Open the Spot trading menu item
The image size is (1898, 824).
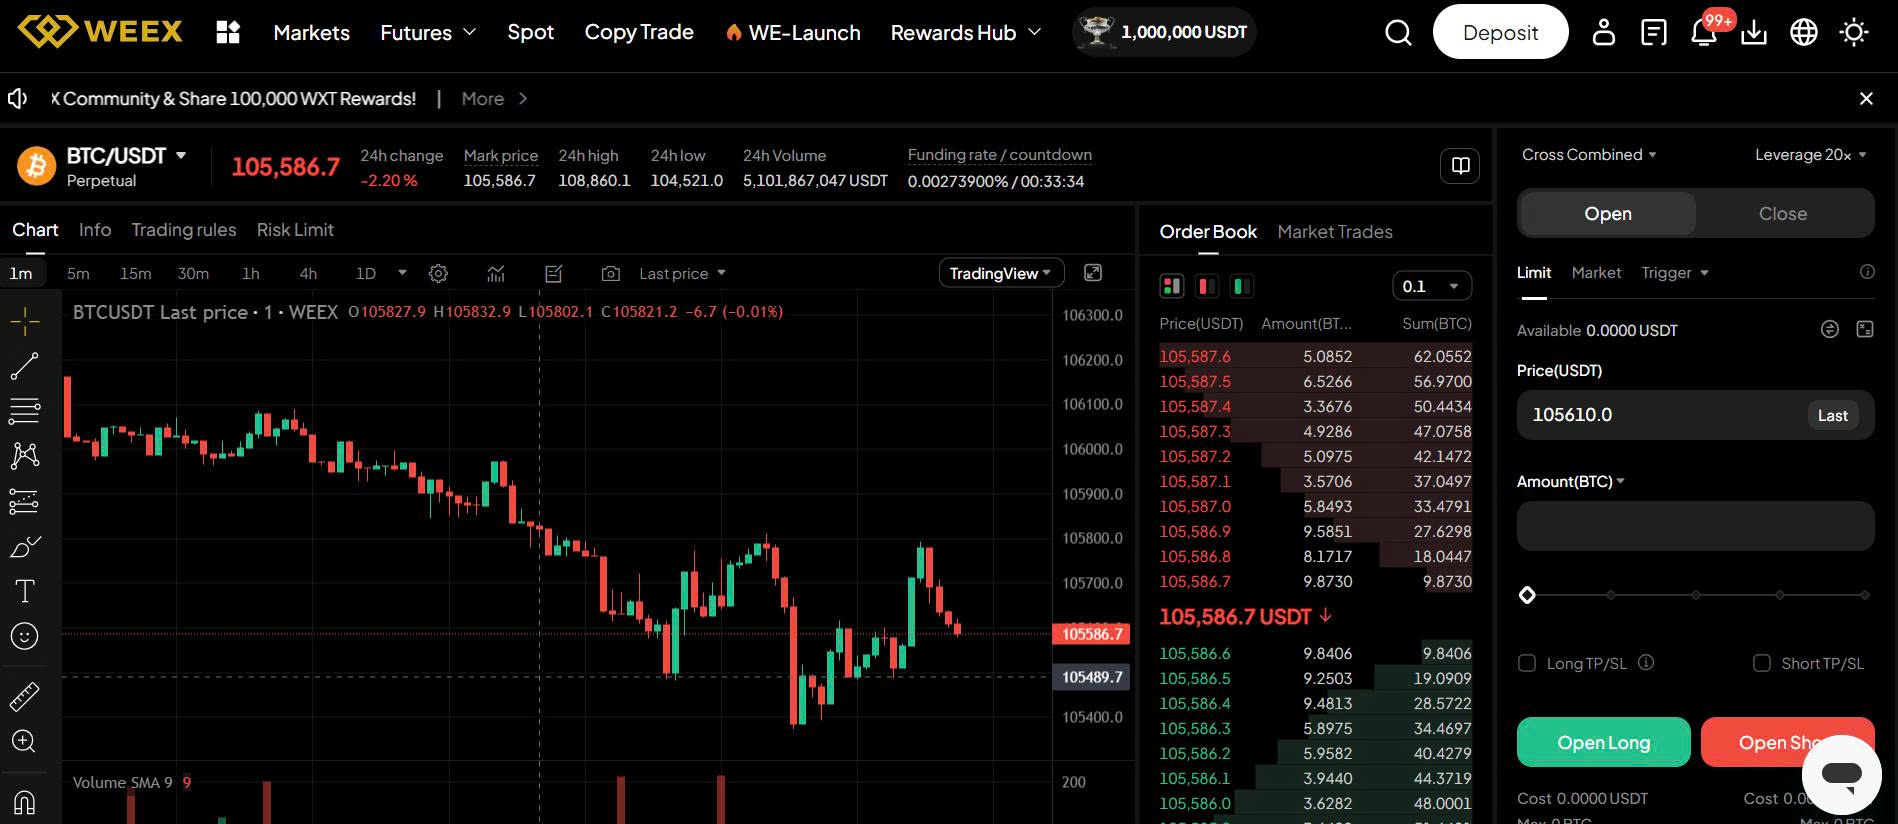(530, 32)
